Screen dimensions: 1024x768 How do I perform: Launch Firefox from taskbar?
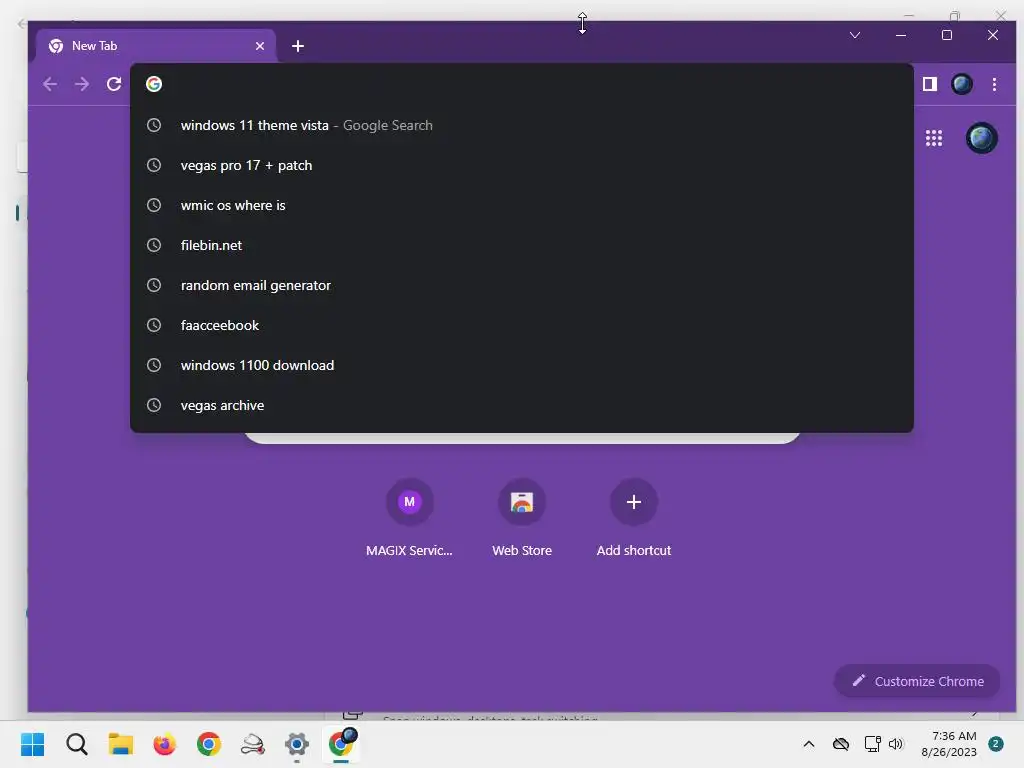pos(165,744)
